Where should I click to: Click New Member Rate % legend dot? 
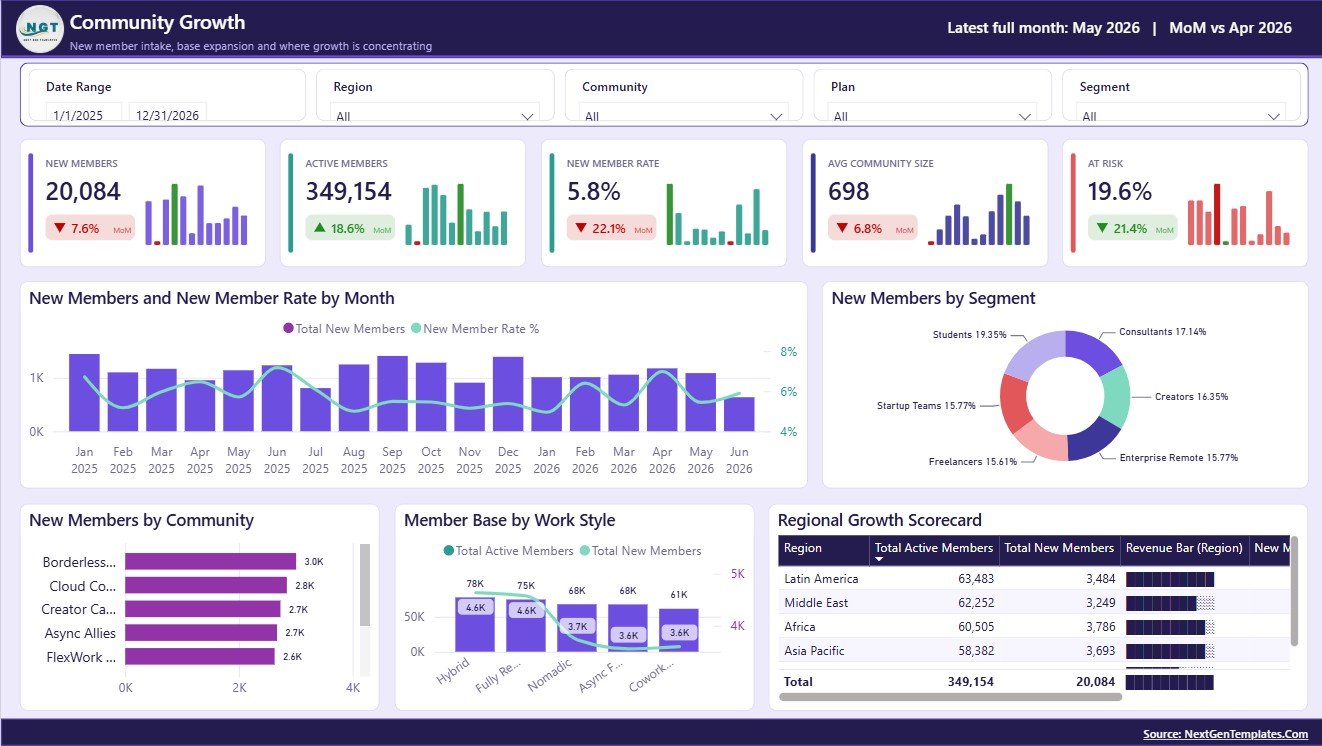[x=416, y=328]
